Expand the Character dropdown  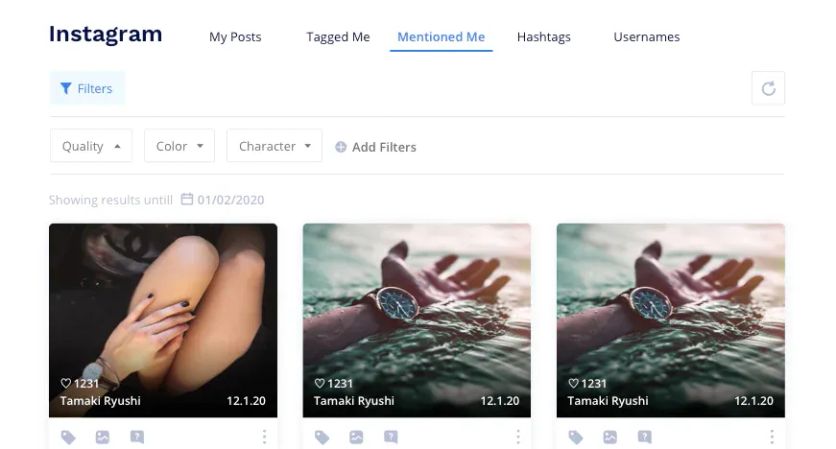[x=274, y=146]
